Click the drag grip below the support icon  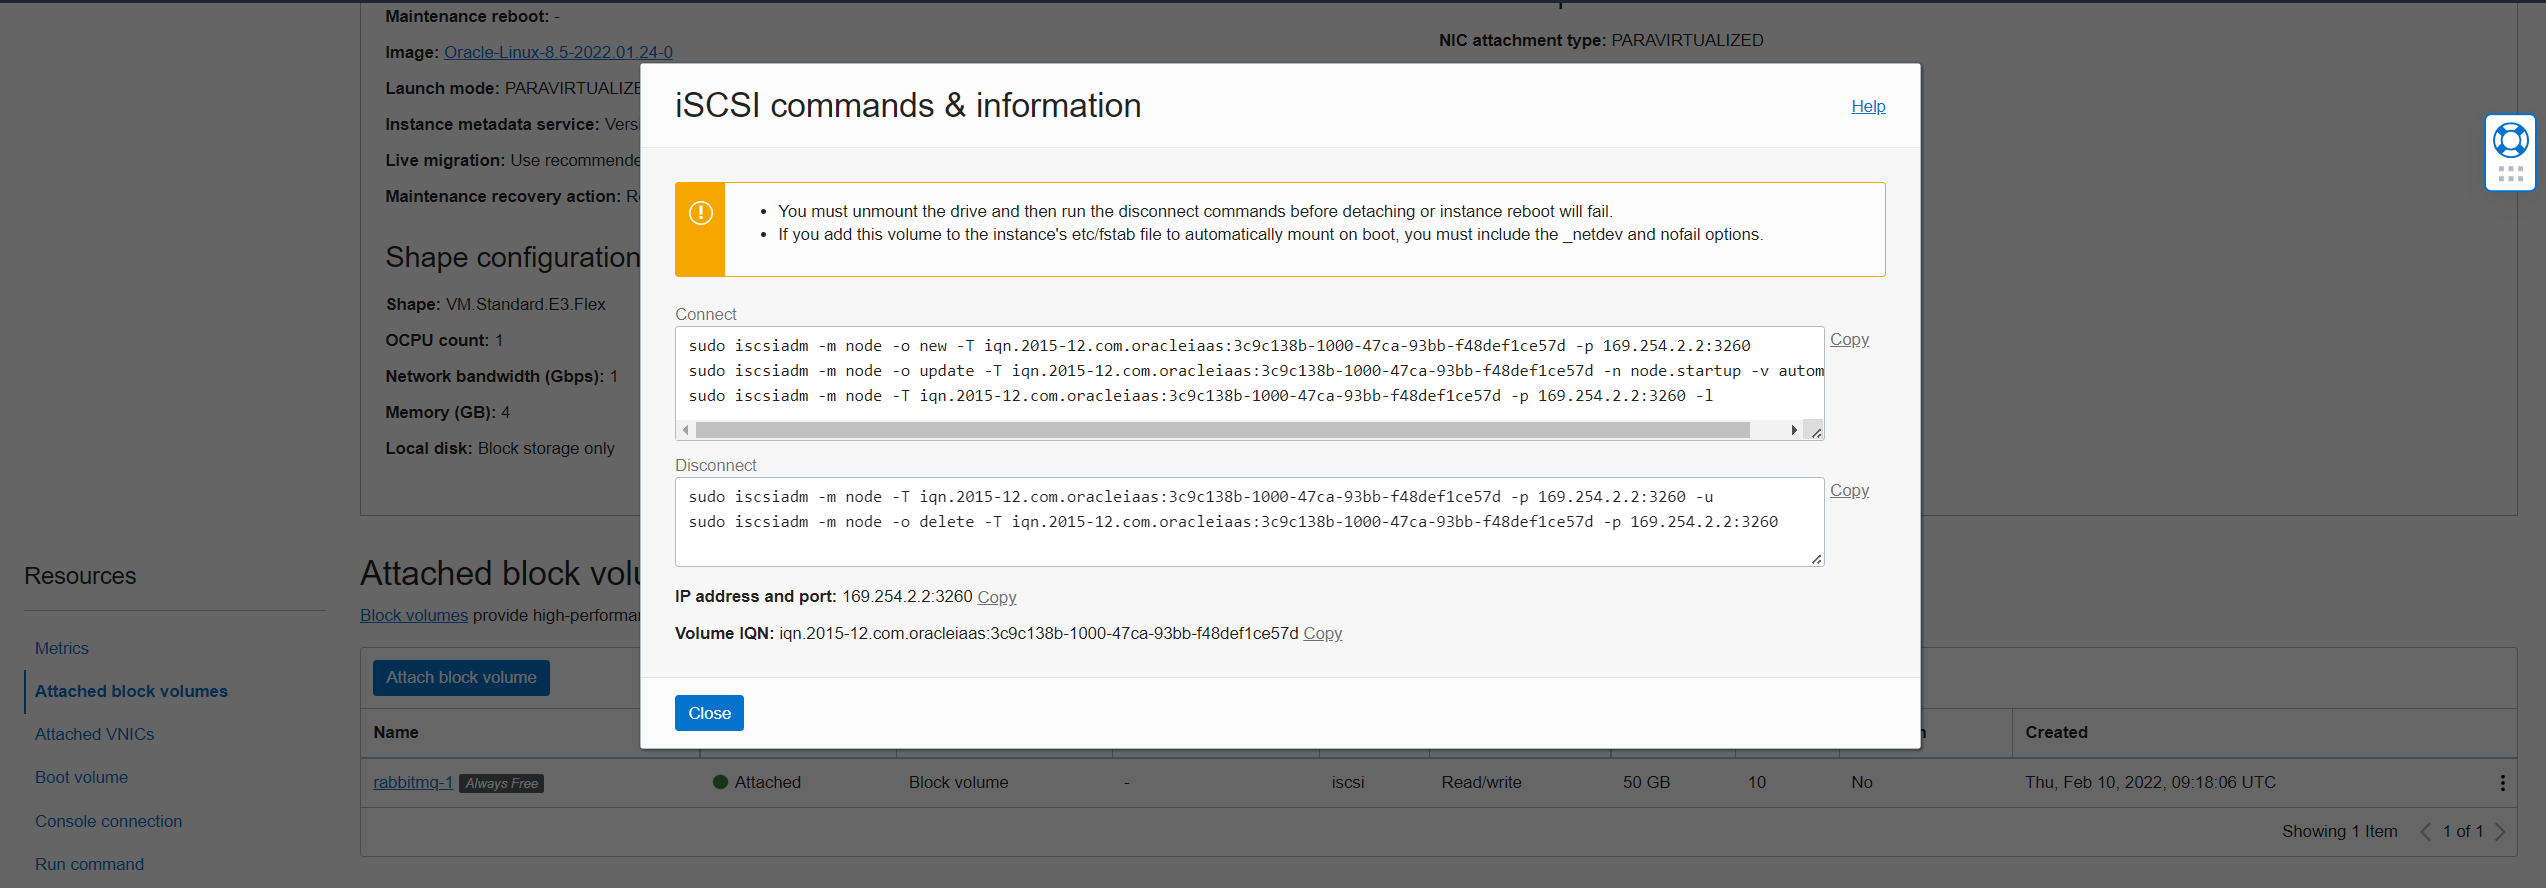[x=2510, y=174]
